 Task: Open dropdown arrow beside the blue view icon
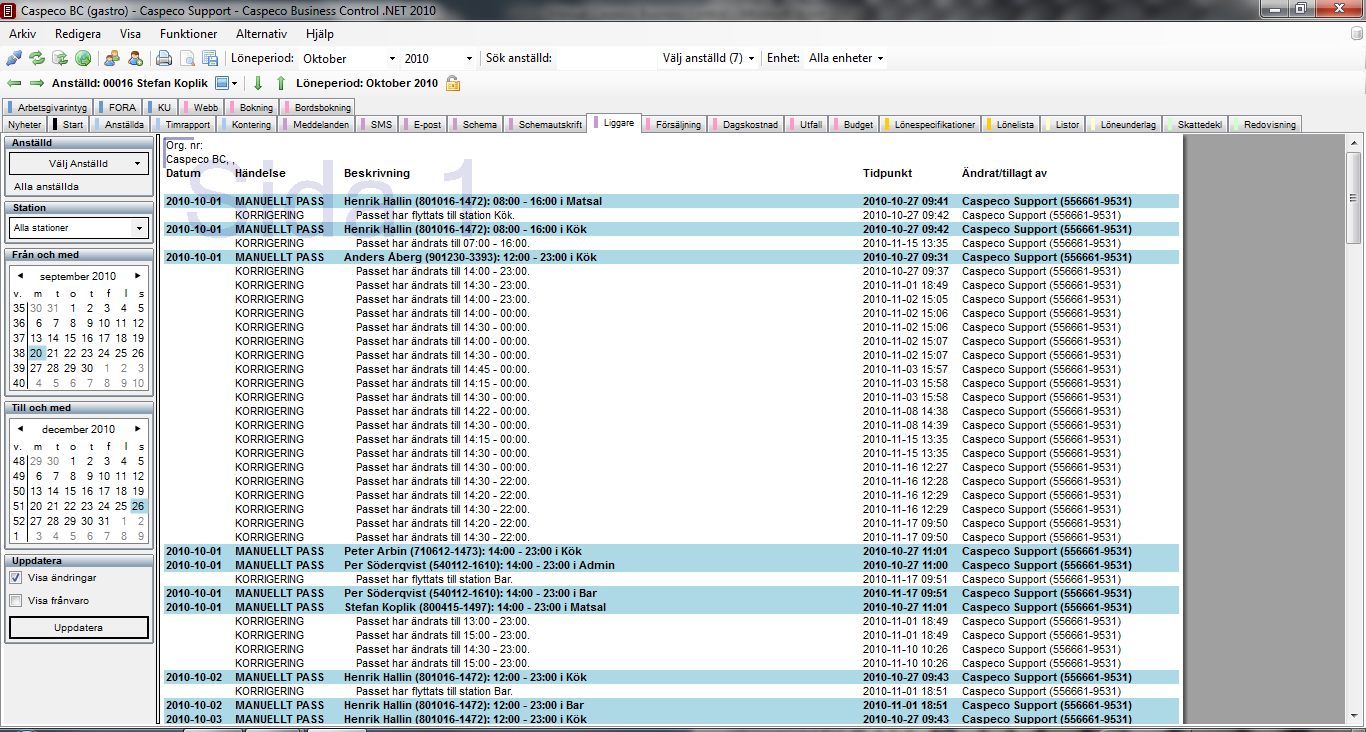click(235, 83)
